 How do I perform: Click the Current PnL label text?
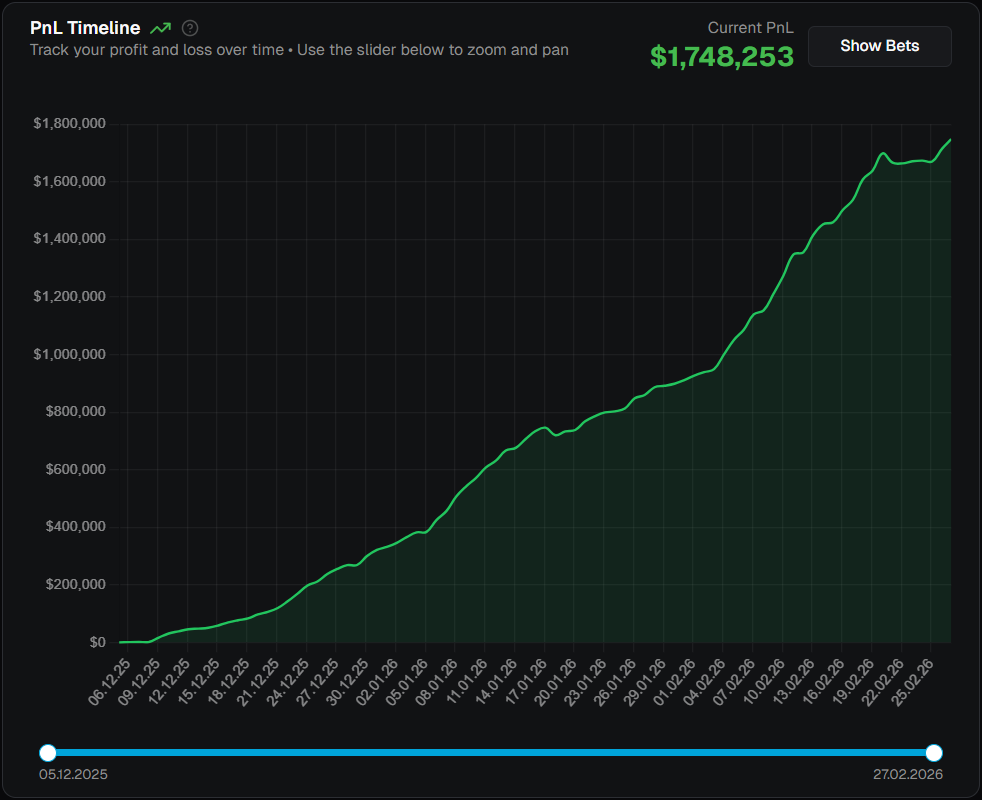click(x=750, y=28)
